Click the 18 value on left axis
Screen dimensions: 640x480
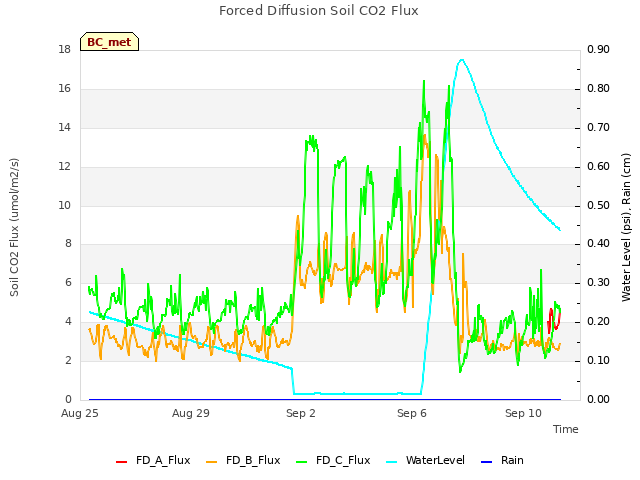[x=65, y=50]
